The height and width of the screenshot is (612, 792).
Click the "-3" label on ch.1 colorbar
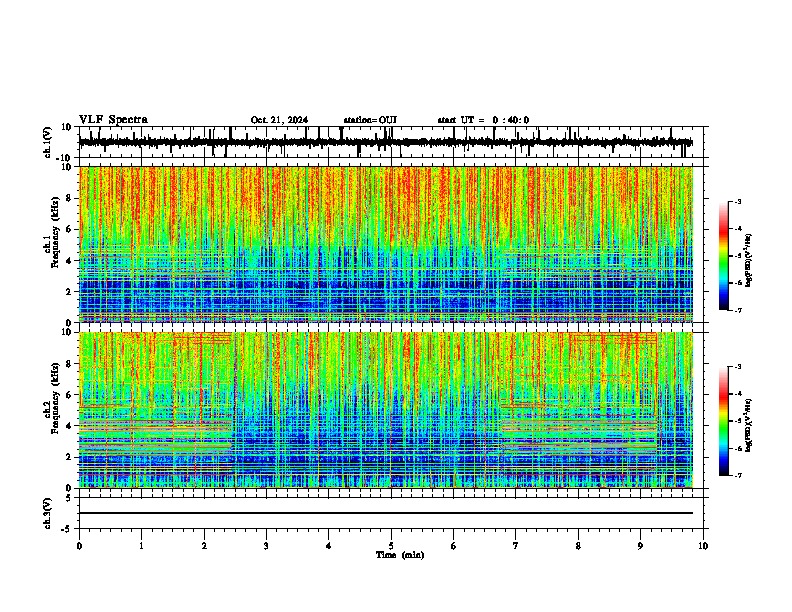tap(737, 201)
